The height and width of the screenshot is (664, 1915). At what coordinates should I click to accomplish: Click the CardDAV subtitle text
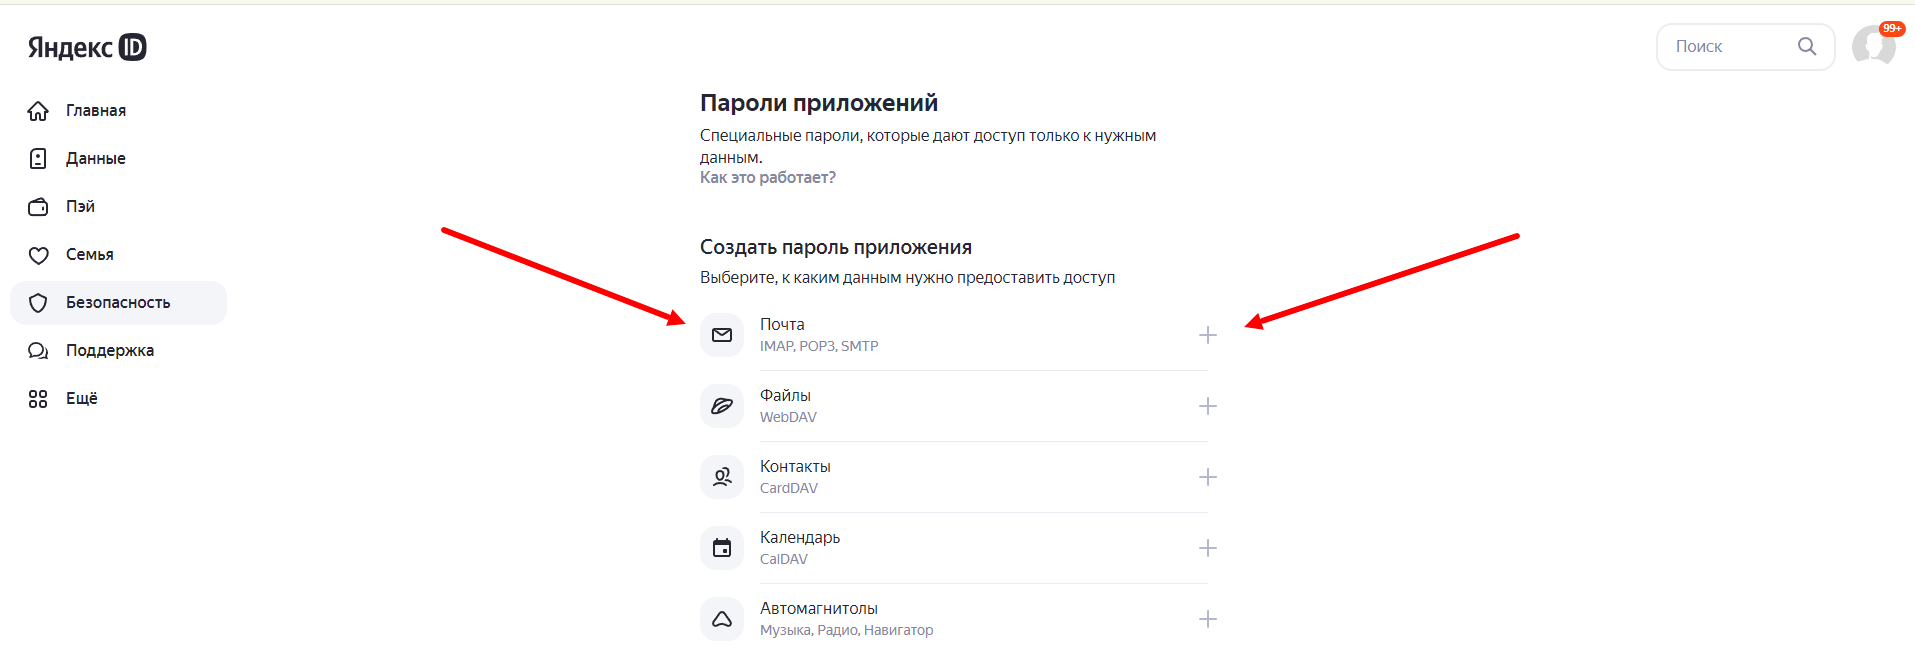[x=789, y=488]
